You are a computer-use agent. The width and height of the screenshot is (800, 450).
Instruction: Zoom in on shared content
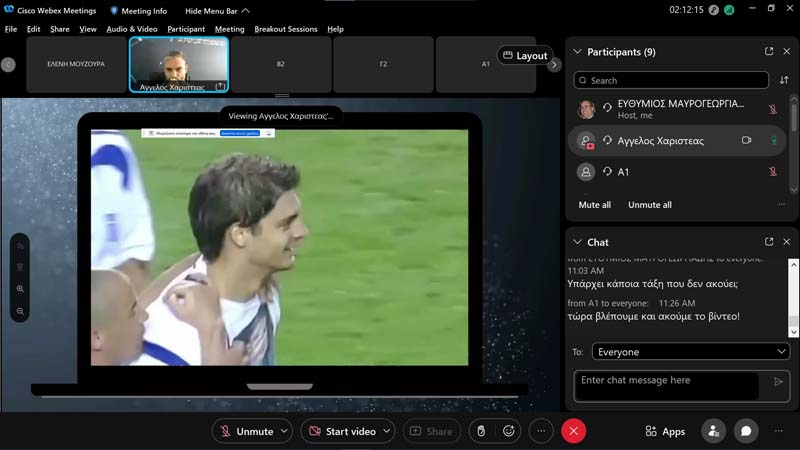pyautogui.click(x=20, y=289)
